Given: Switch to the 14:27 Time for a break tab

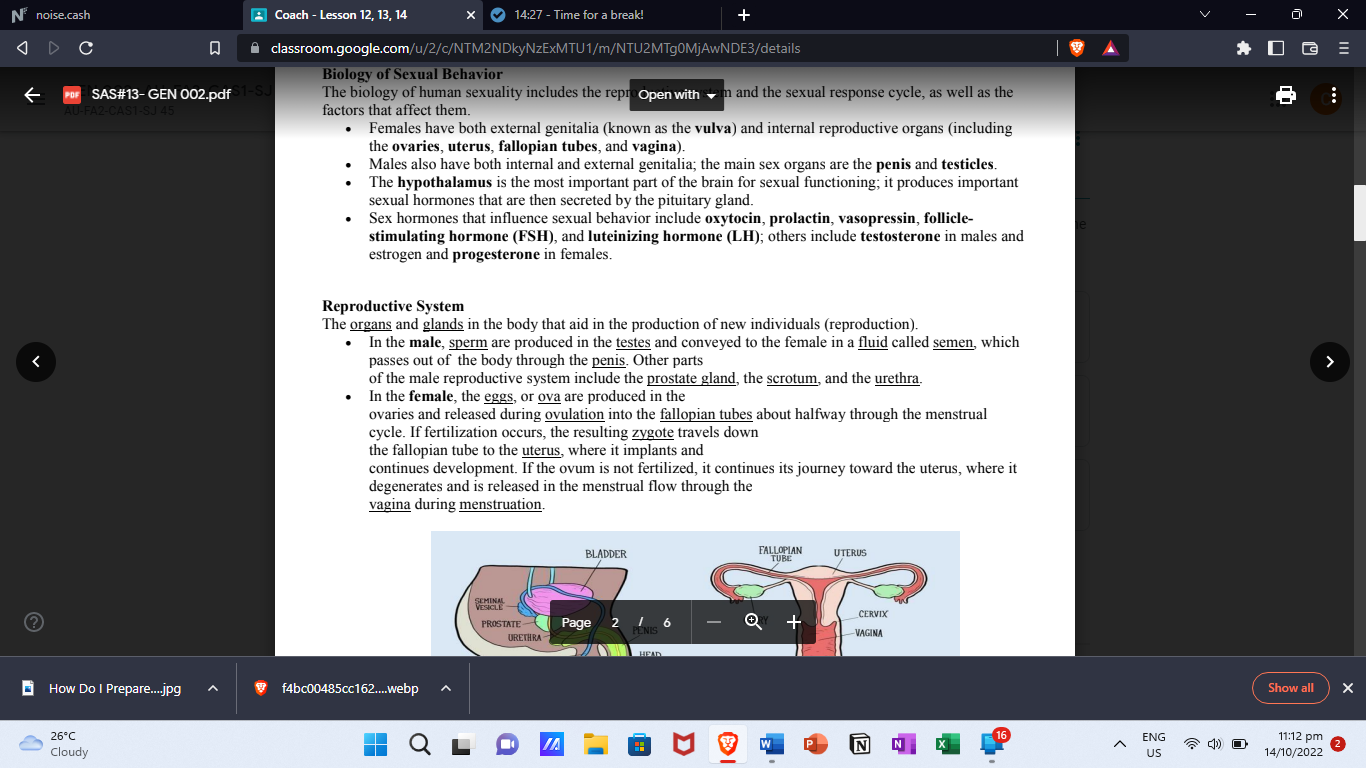Looking at the screenshot, I should (x=604, y=15).
